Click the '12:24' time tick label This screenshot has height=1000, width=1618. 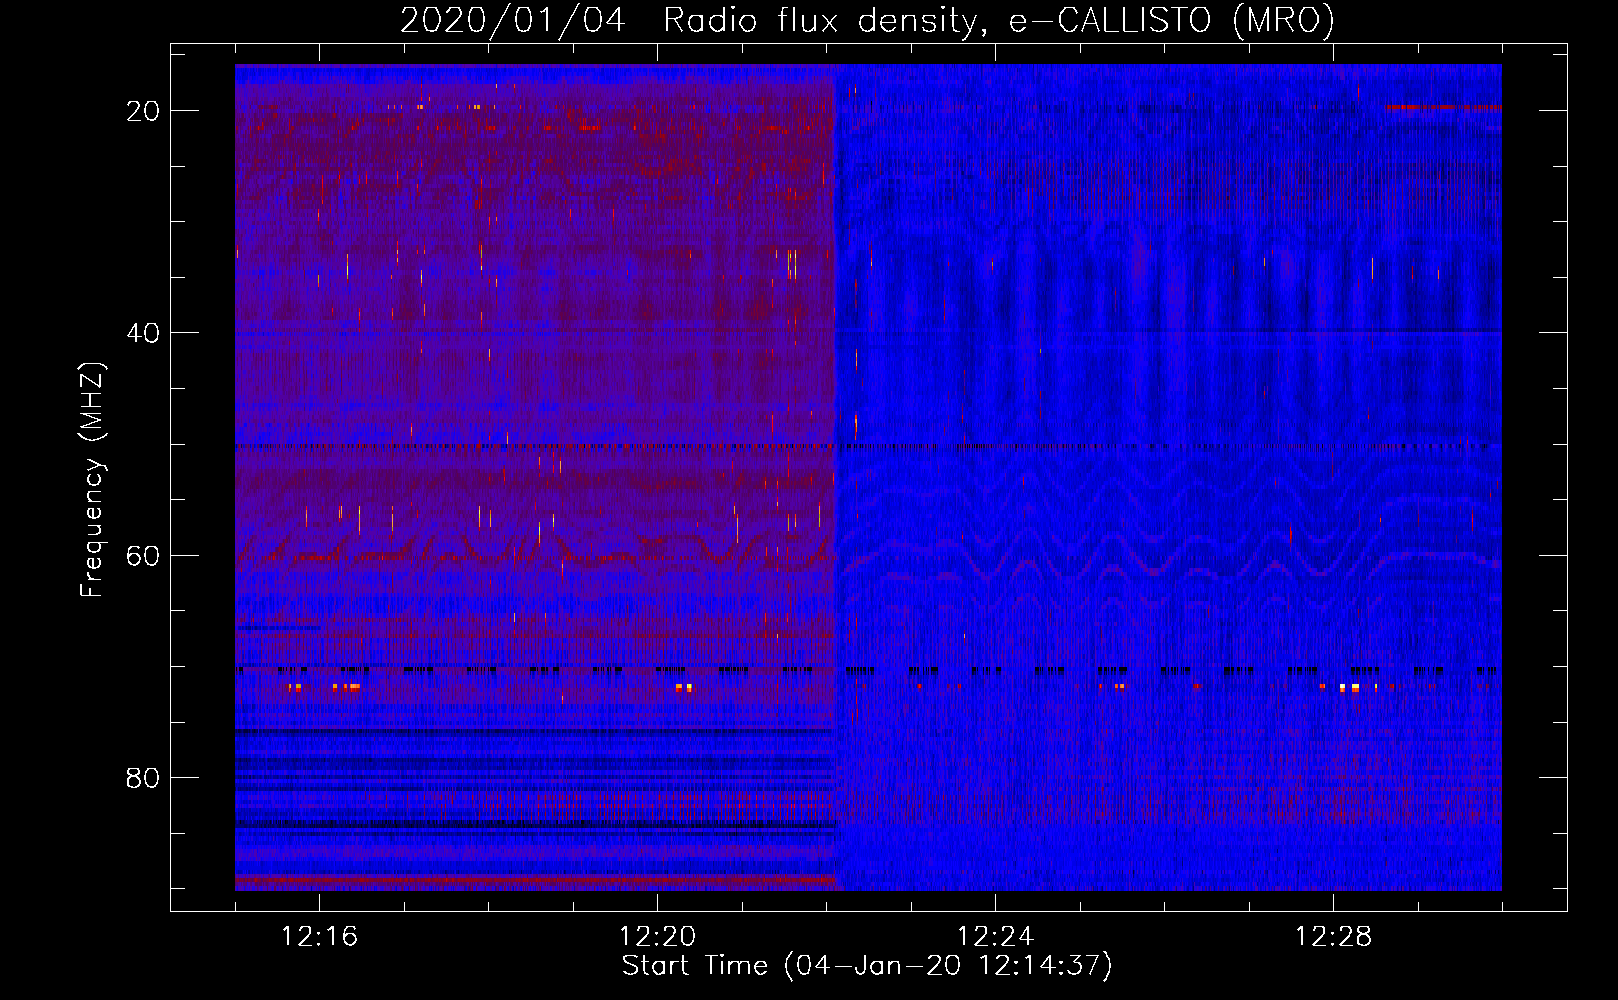(x=995, y=937)
